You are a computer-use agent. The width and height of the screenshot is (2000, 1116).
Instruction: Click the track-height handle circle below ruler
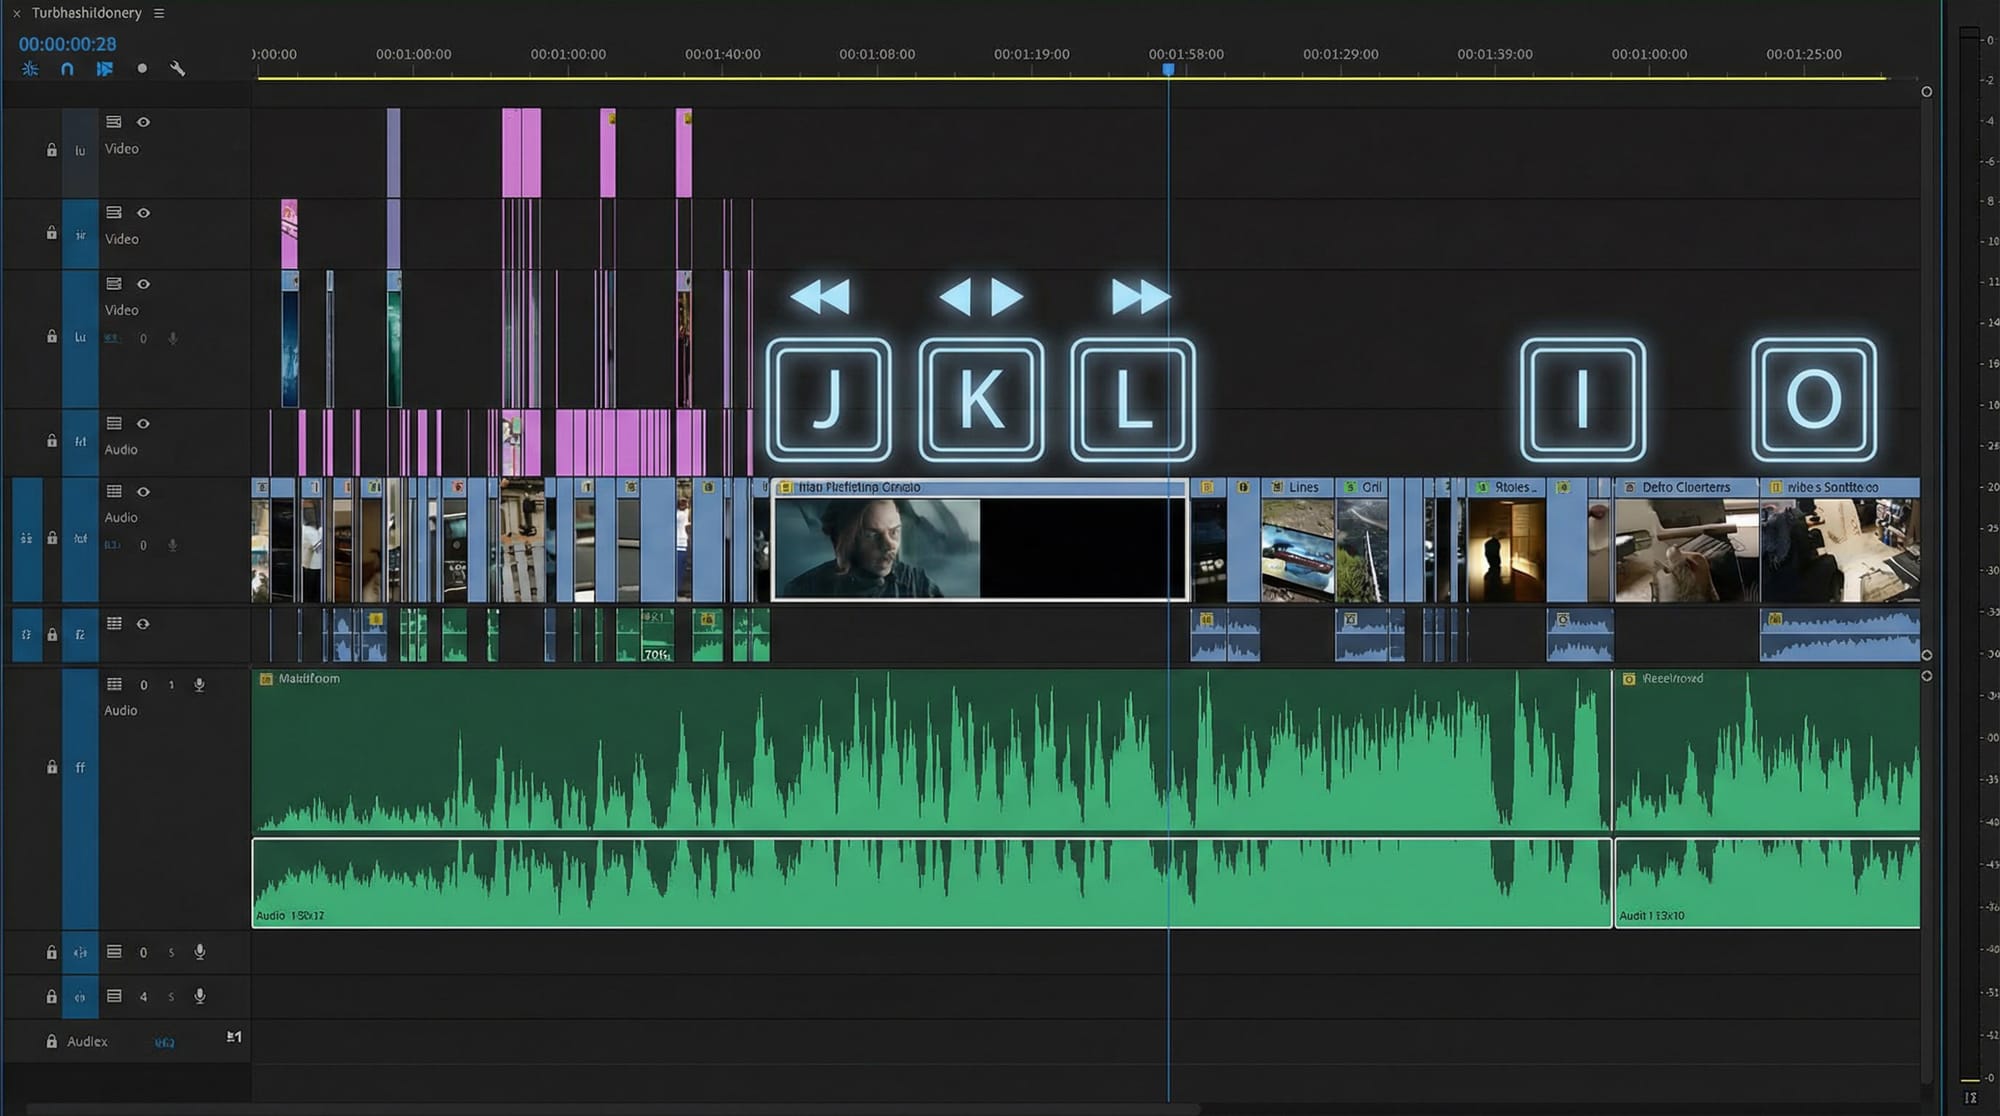point(1926,92)
